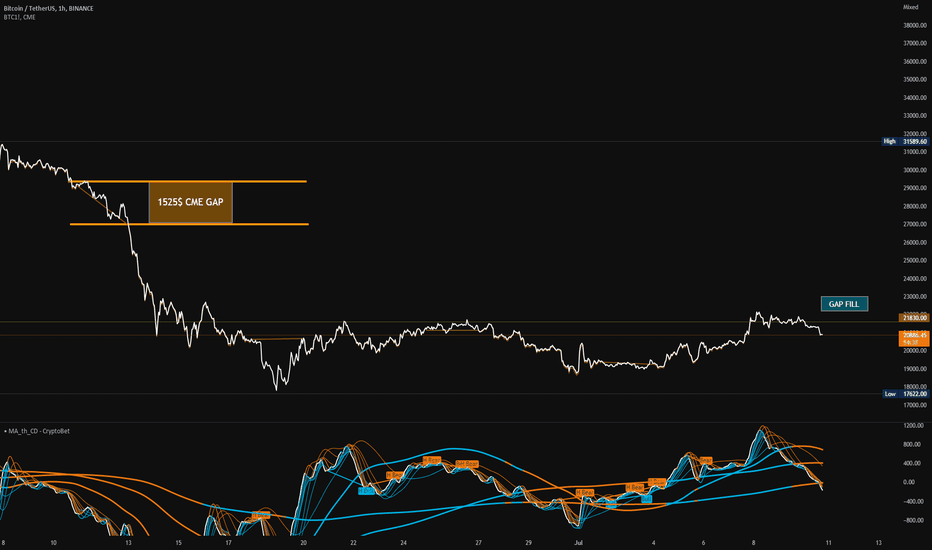The image size is (932, 550).
Task: Click date 27 on the time axis
Action: [x=478, y=543]
